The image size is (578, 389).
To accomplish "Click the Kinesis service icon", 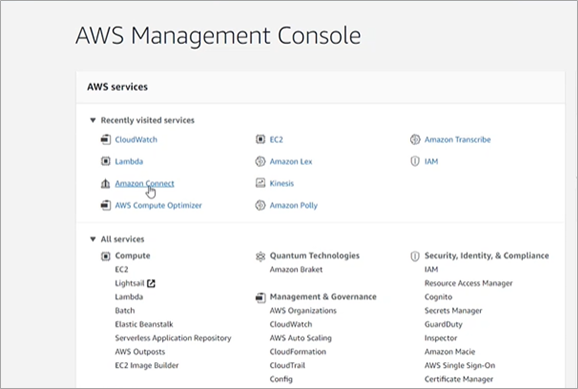I will (x=260, y=183).
